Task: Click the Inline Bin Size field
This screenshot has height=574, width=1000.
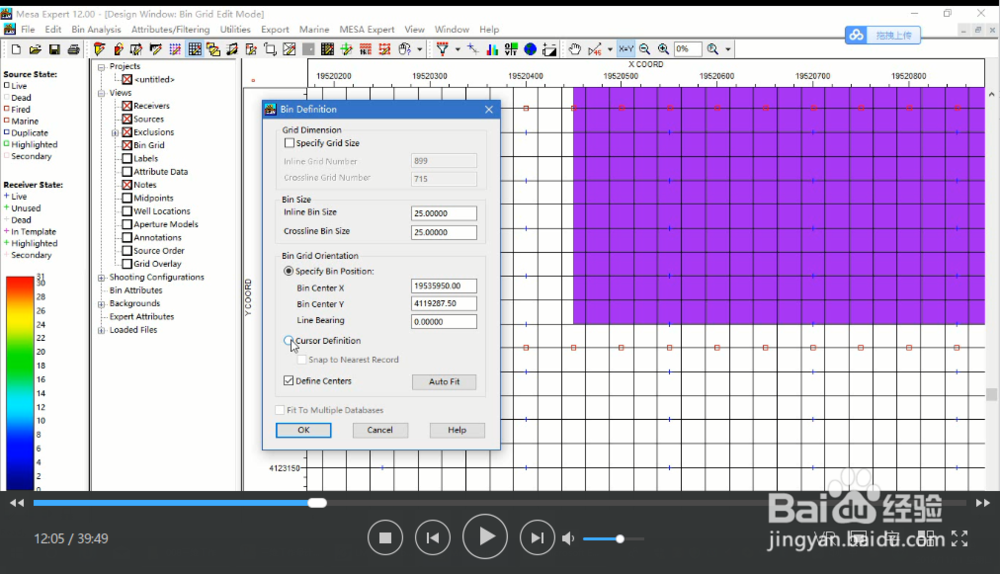Action: (x=444, y=213)
